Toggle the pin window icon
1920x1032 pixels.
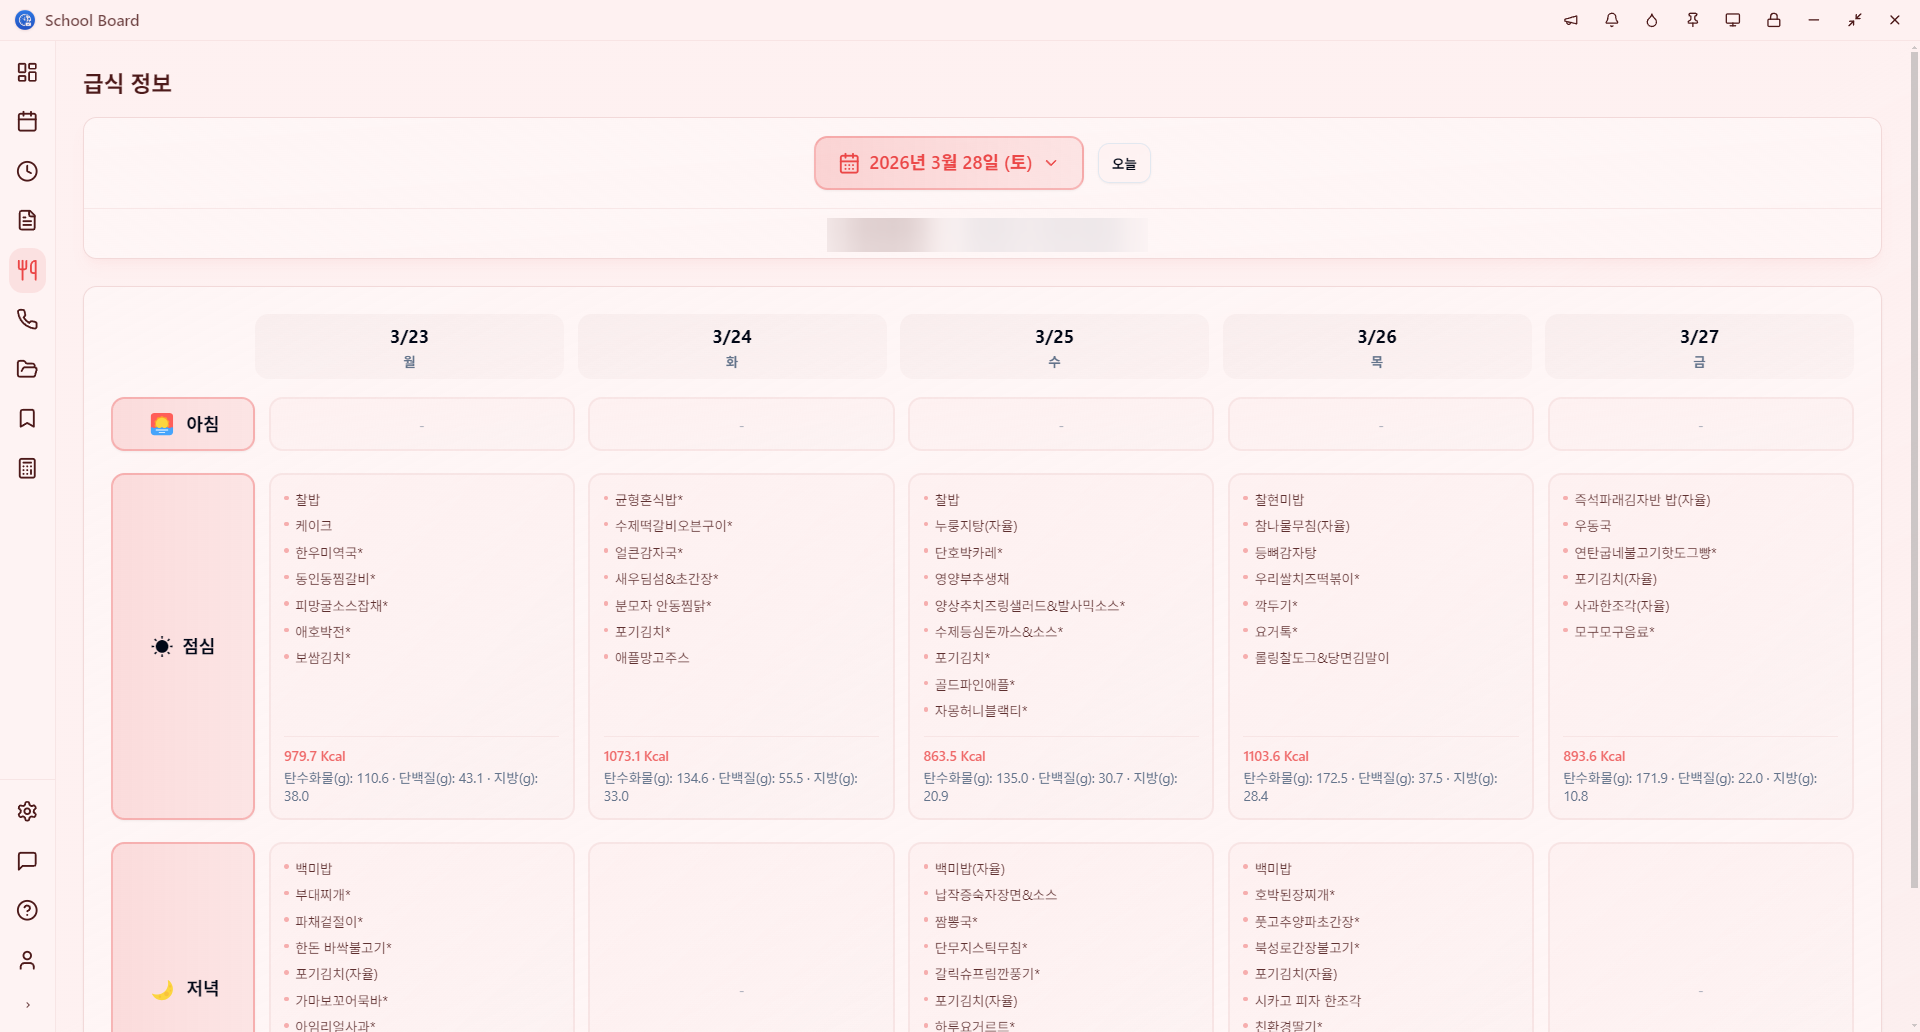coord(1692,20)
